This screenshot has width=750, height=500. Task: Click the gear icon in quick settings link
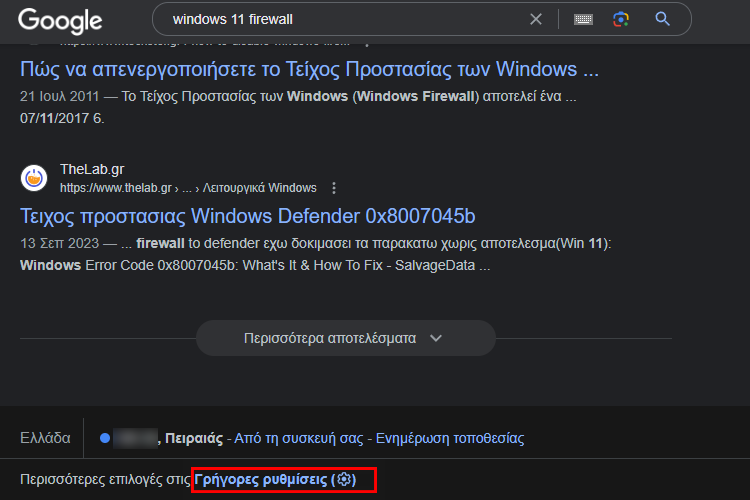[344, 479]
